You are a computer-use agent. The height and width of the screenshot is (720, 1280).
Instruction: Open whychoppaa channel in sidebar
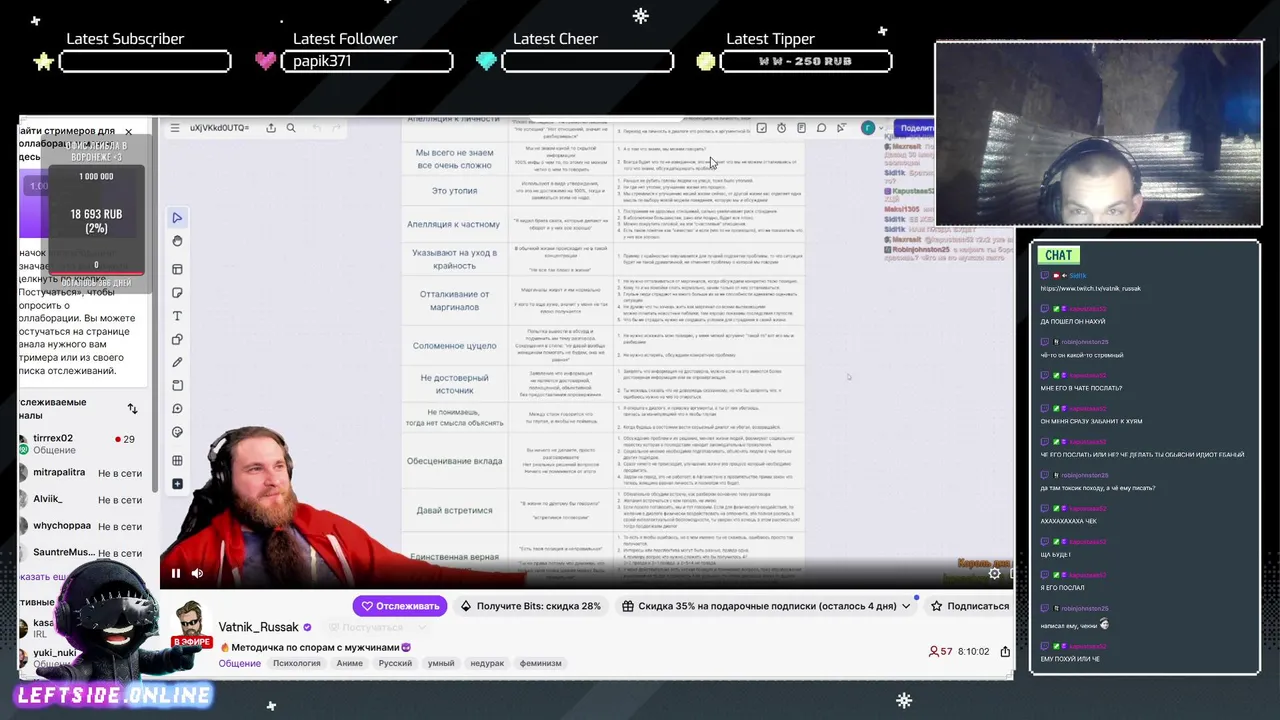[x=85, y=526]
